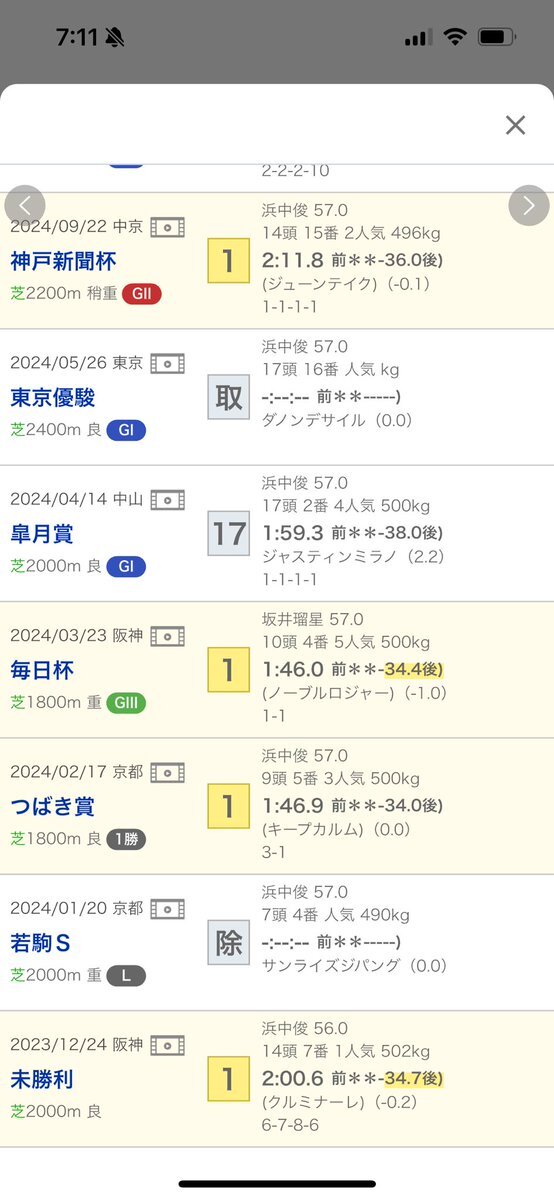Open the つばき賞 race link
Screen dimensions: 554x1199
pyautogui.click(x=53, y=807)
